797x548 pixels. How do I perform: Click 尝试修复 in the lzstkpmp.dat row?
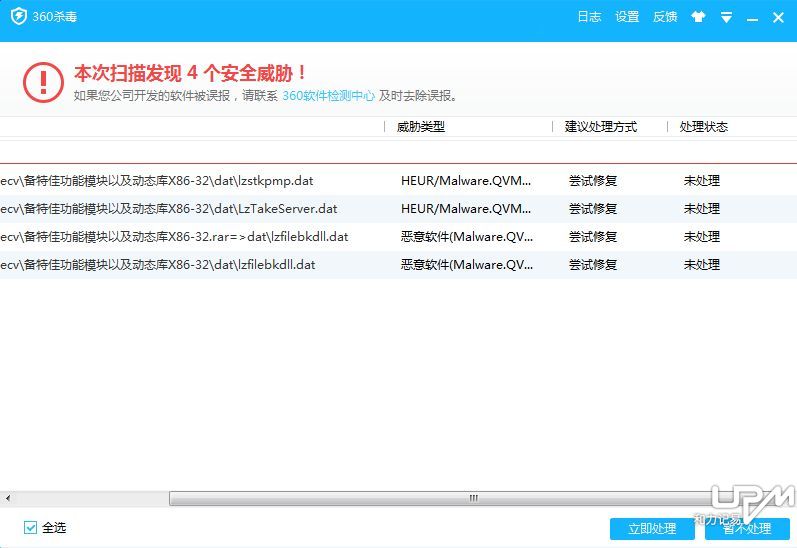click(593, 181)
